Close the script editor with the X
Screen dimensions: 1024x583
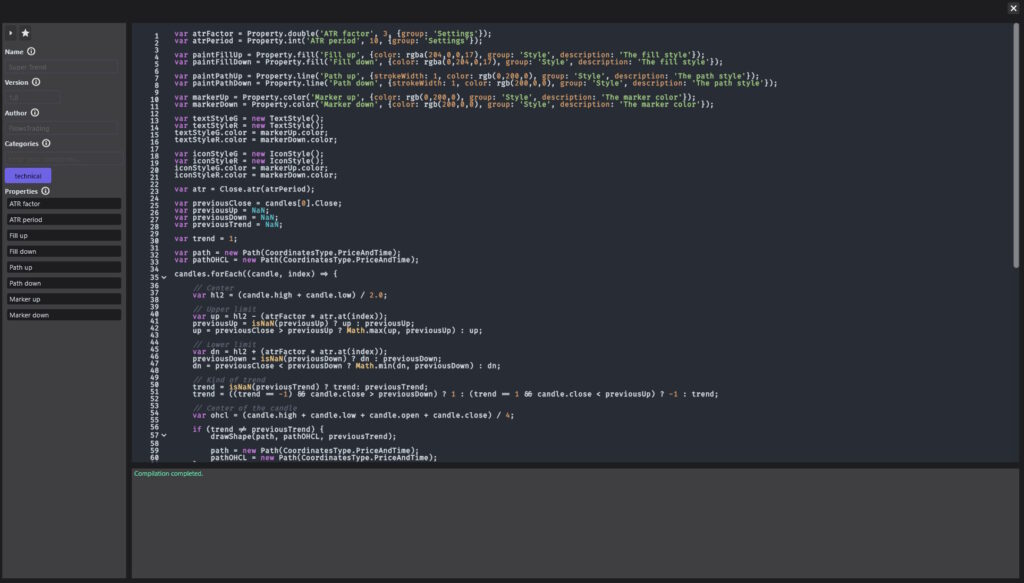[x=1013, y=8]
